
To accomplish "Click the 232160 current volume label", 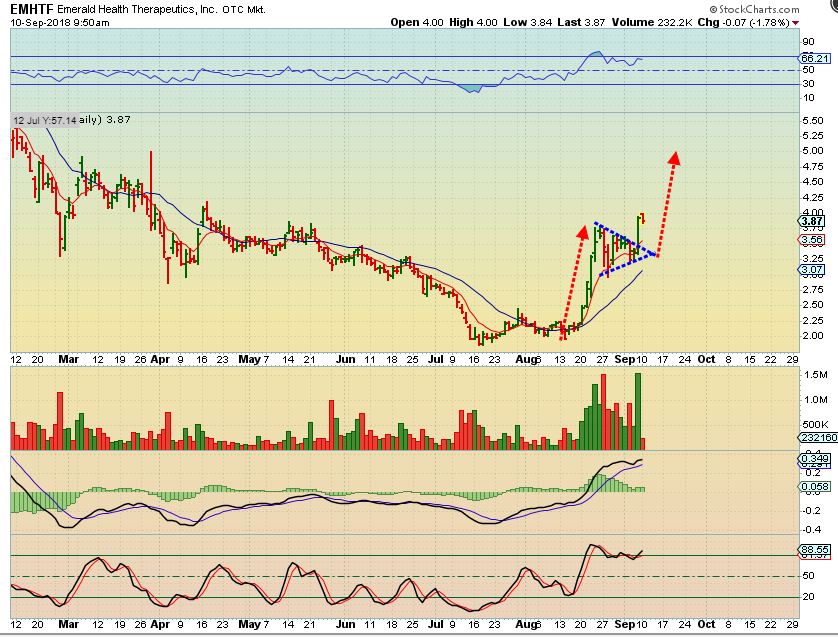I will click(x=818, y=438).
